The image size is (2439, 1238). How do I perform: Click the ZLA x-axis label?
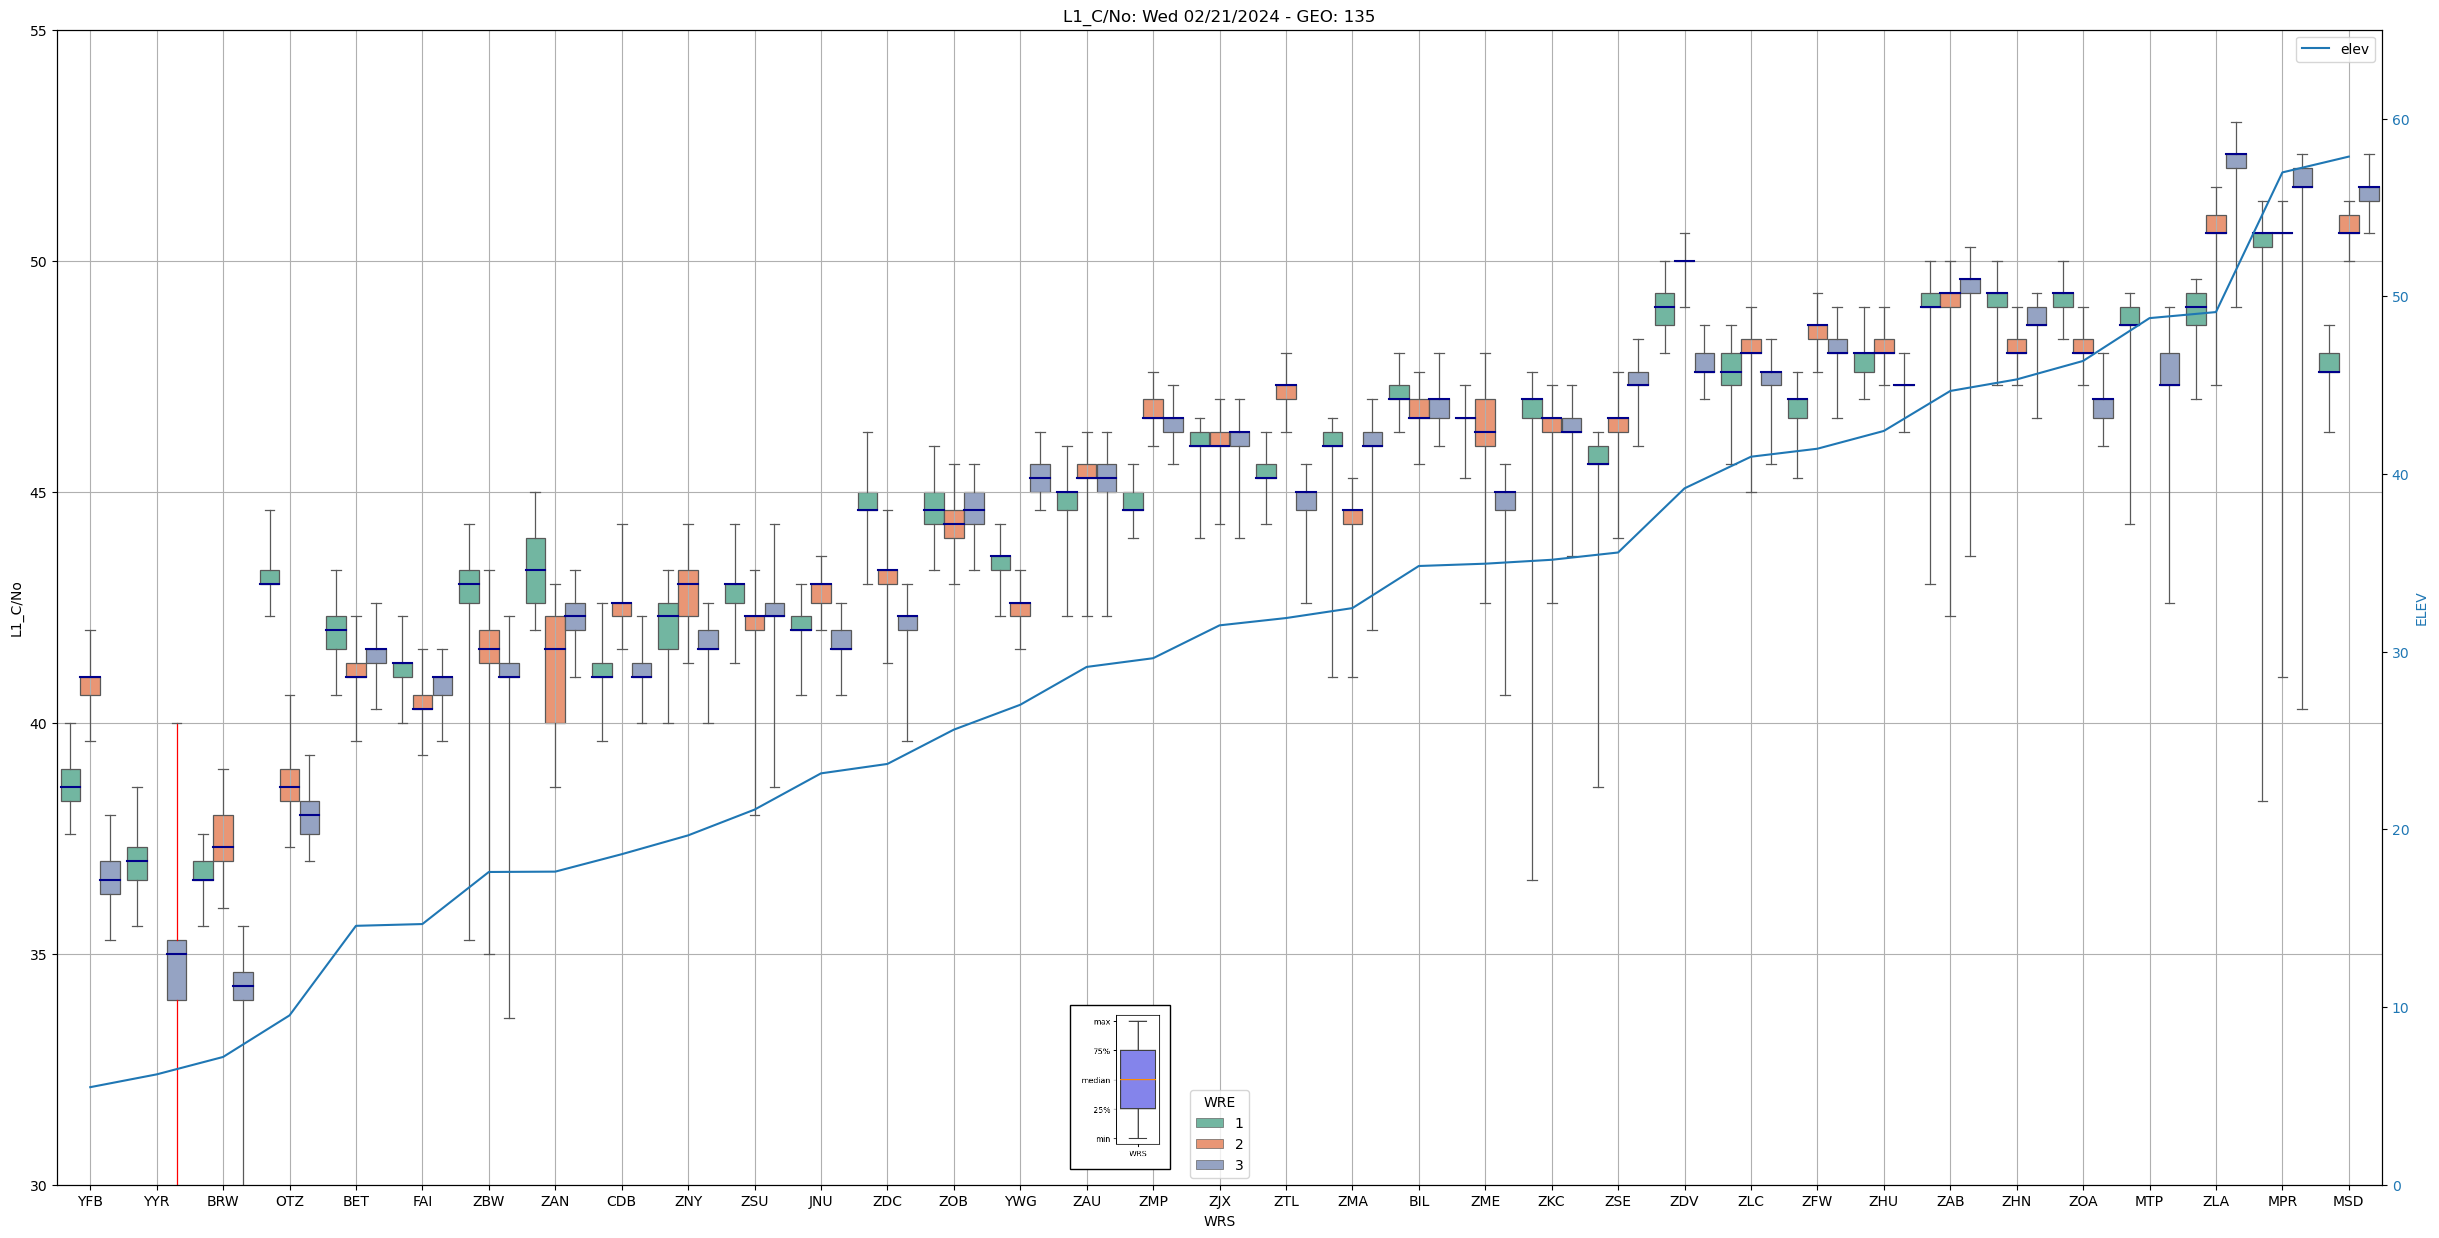[x=2216, y=1201]
